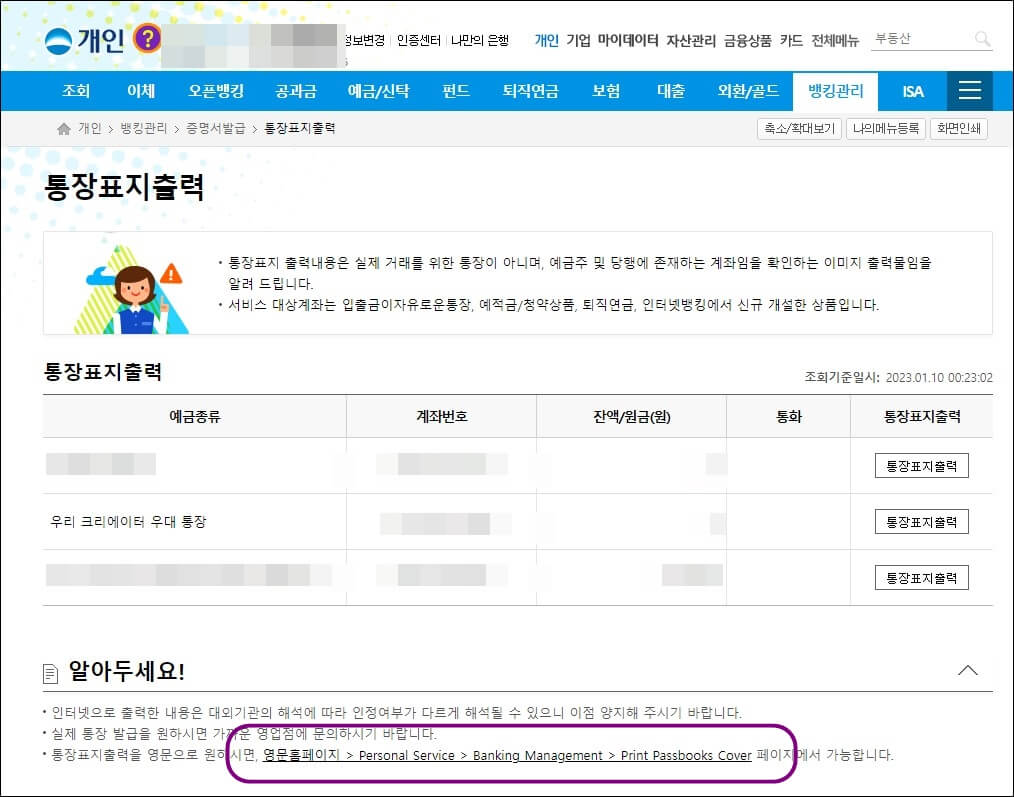Select the 퇴직연금 tab
Screen dimensions: 1014x797
point(530,90)
